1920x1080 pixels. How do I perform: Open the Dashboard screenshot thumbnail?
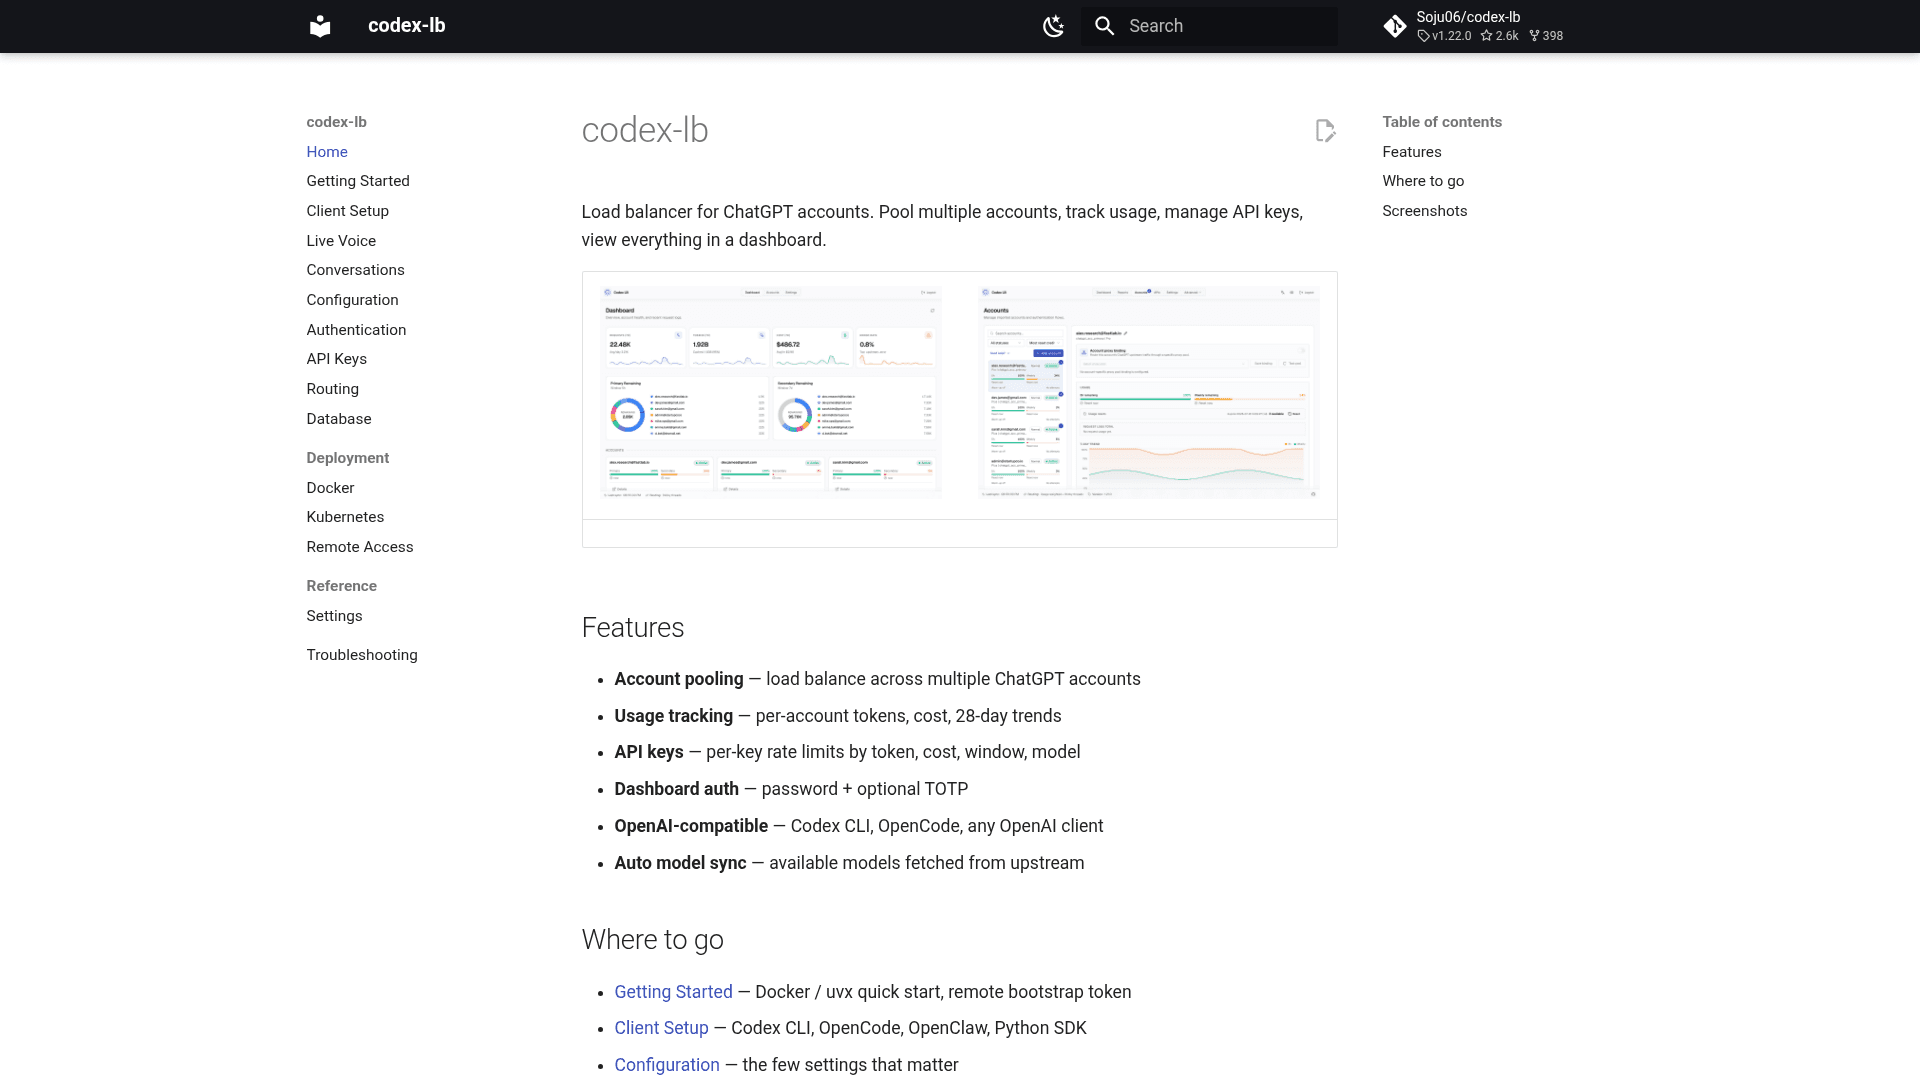(x=771, y=392)
